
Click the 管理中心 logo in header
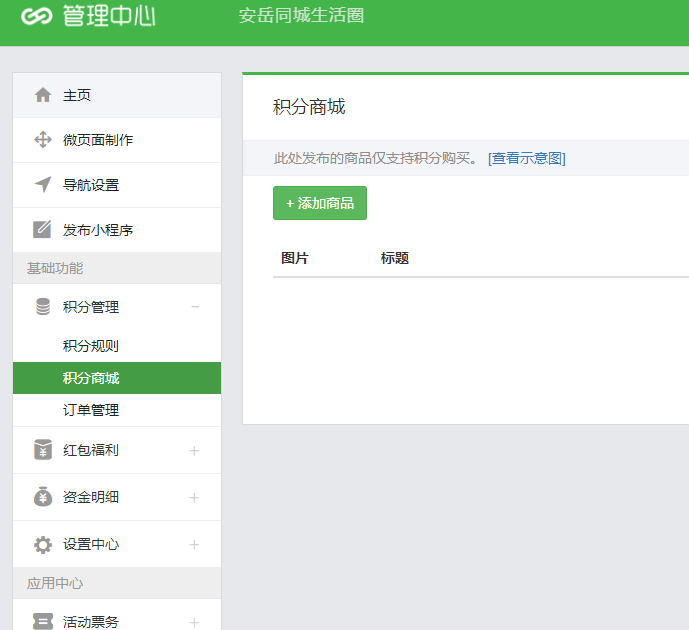[88, 17]
